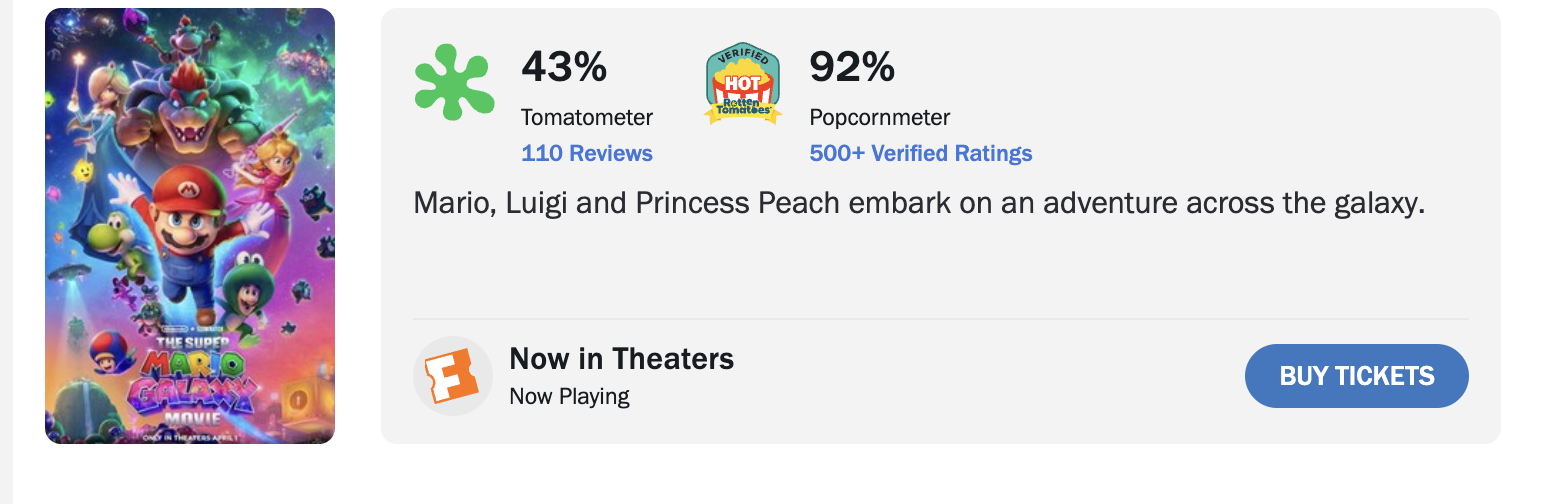Open the 500+ Verified Ratings link
The width and height of the screenshot is (1544, 504).
921,153
